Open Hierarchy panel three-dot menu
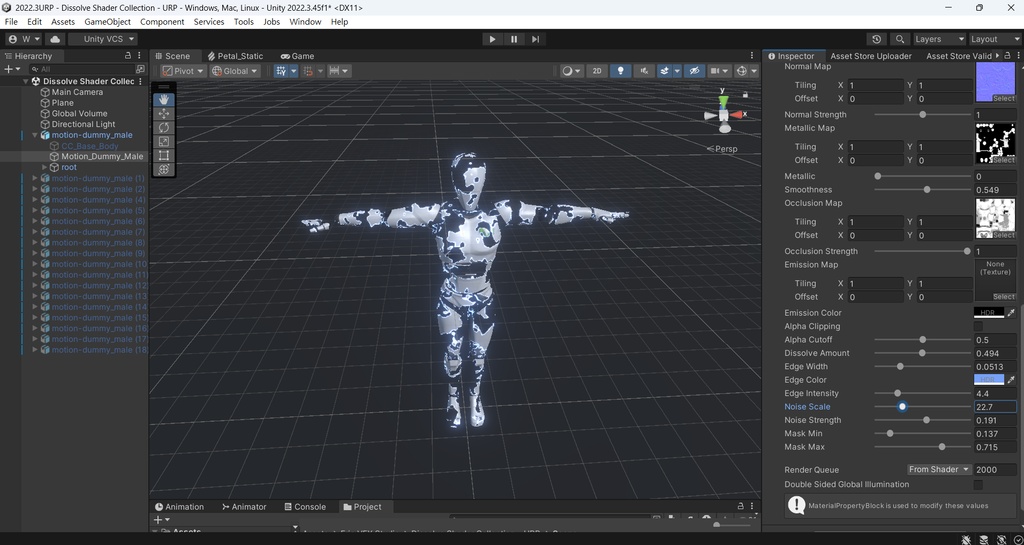 139,56
